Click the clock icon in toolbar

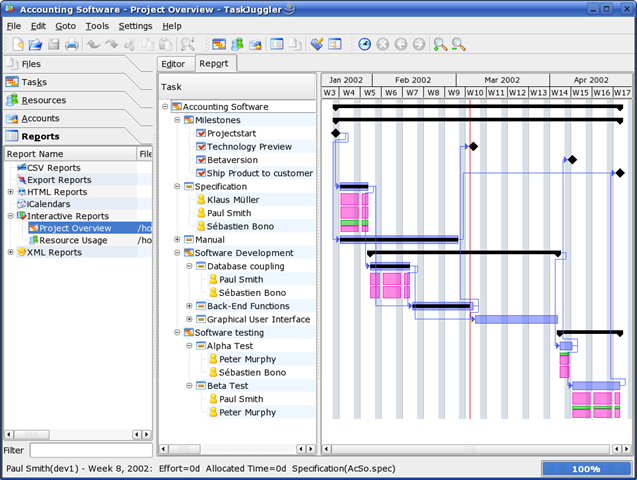point(365,44)
